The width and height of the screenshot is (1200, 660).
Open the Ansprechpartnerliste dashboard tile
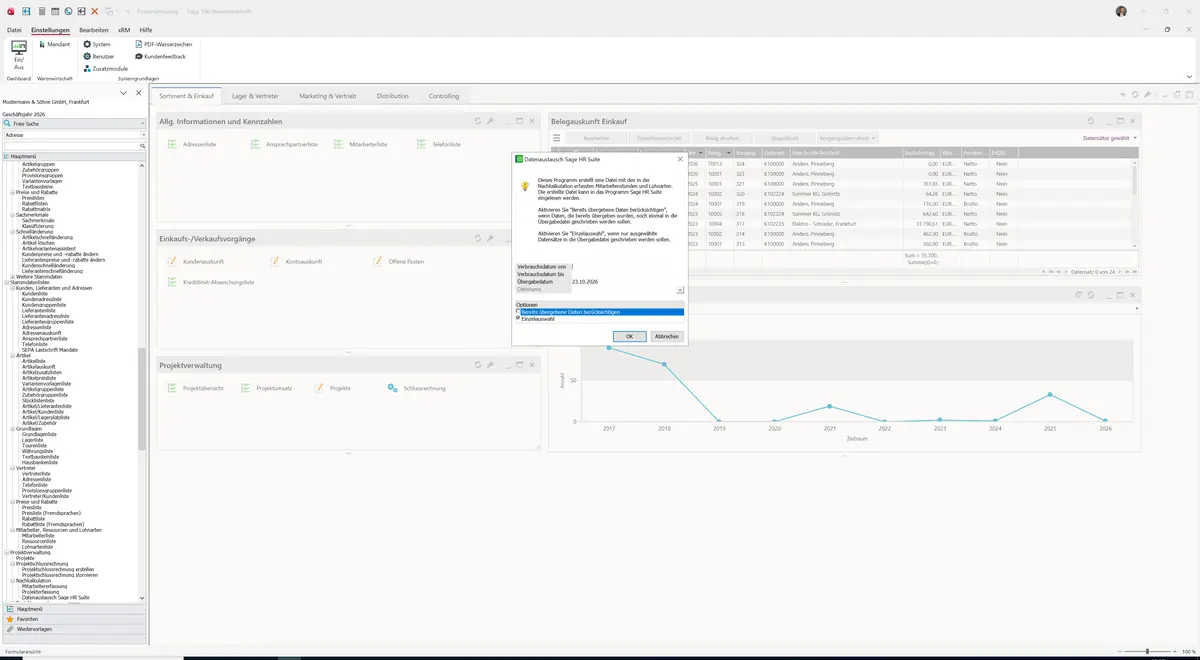click(283, 144)
